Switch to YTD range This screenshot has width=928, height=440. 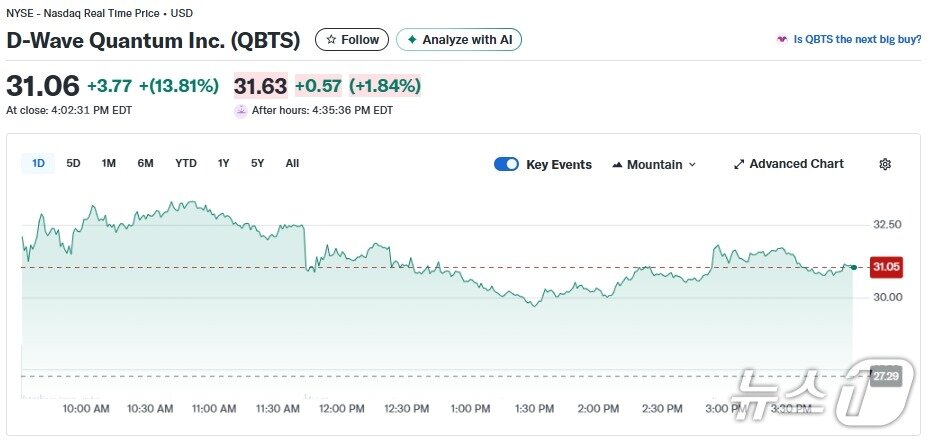(186, 163)
